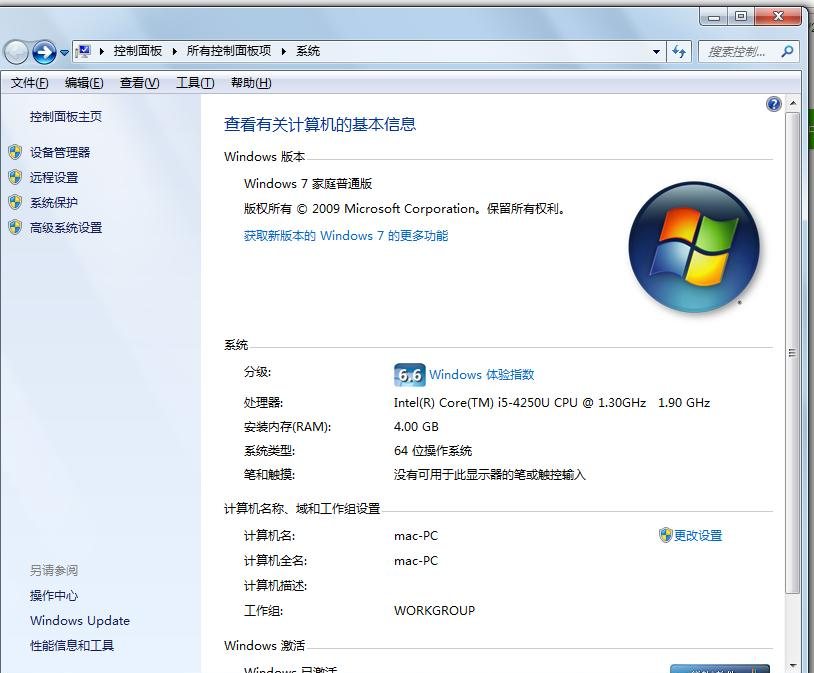Click the back navigation arrow
Viewport: 814px width, 673px height.
16,51
